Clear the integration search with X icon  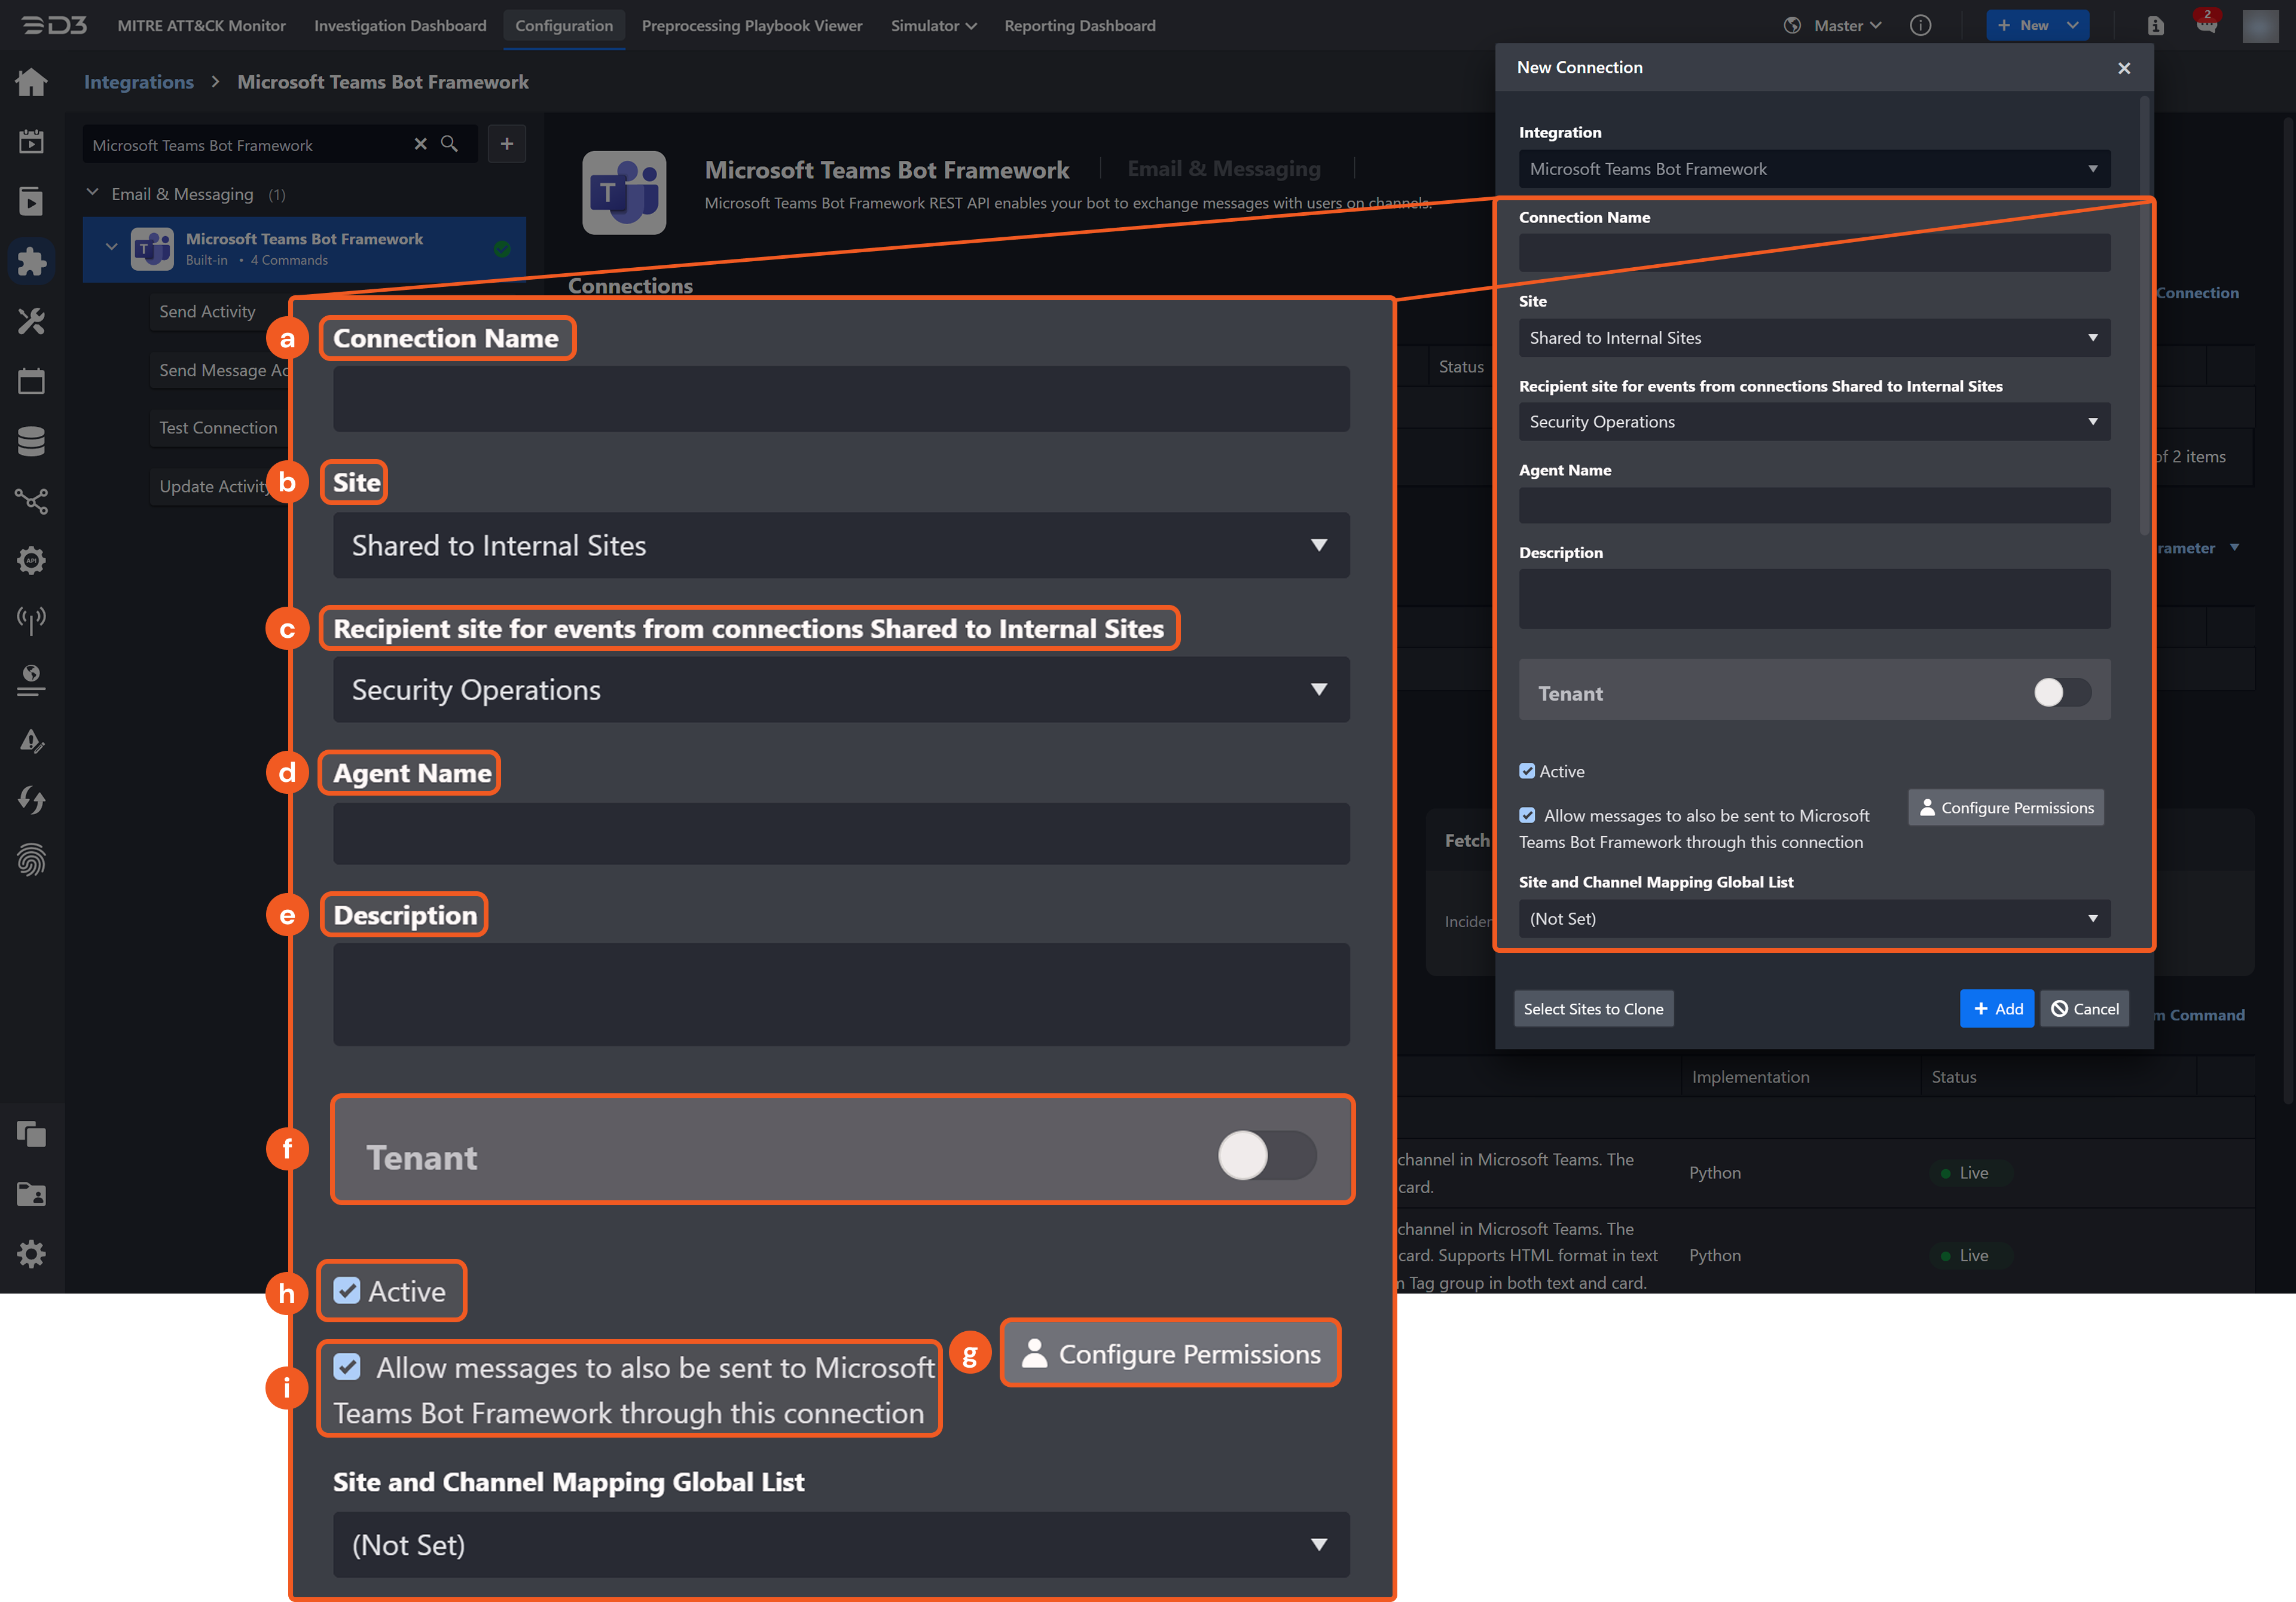420,144
